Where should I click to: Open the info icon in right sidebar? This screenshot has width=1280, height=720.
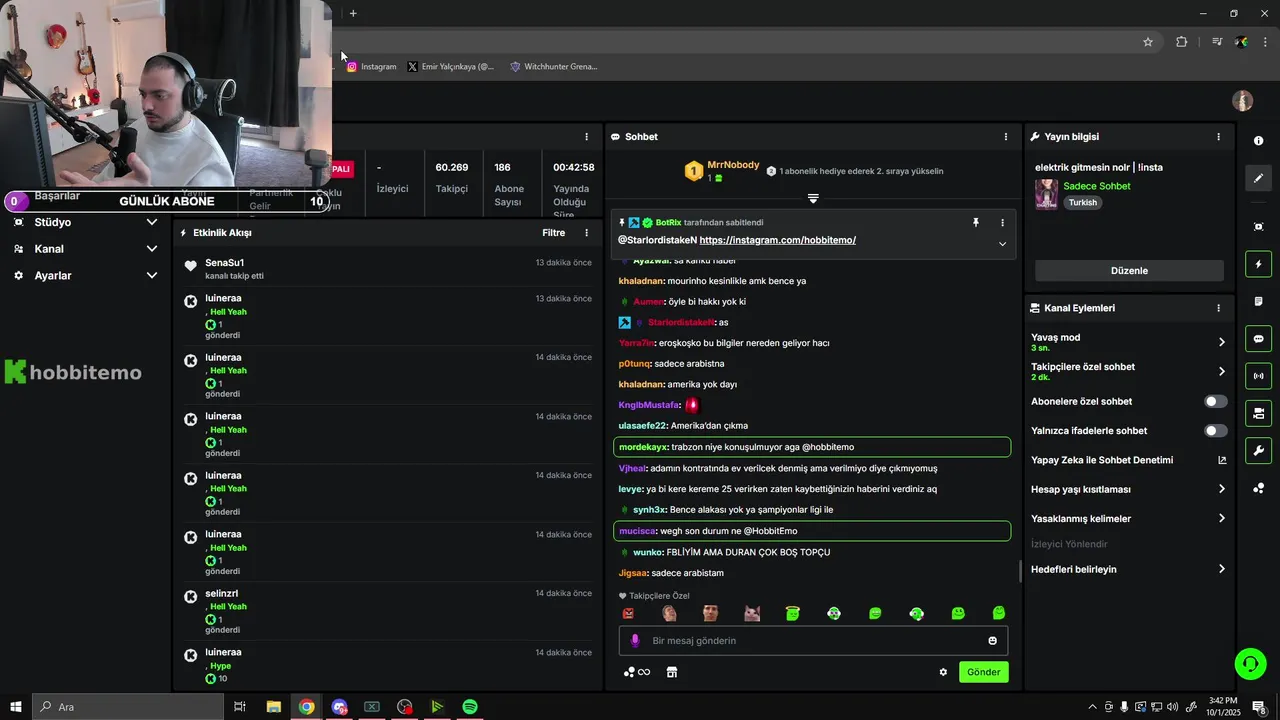coord(1258,141)
